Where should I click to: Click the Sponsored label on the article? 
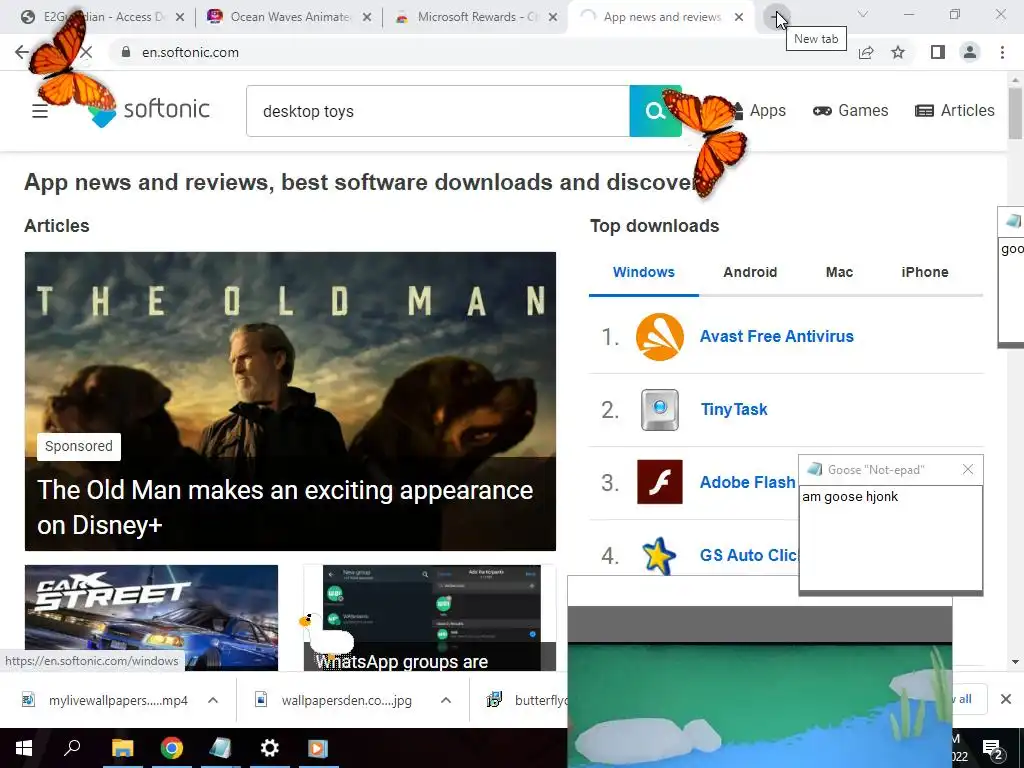[x=79, y=446]
